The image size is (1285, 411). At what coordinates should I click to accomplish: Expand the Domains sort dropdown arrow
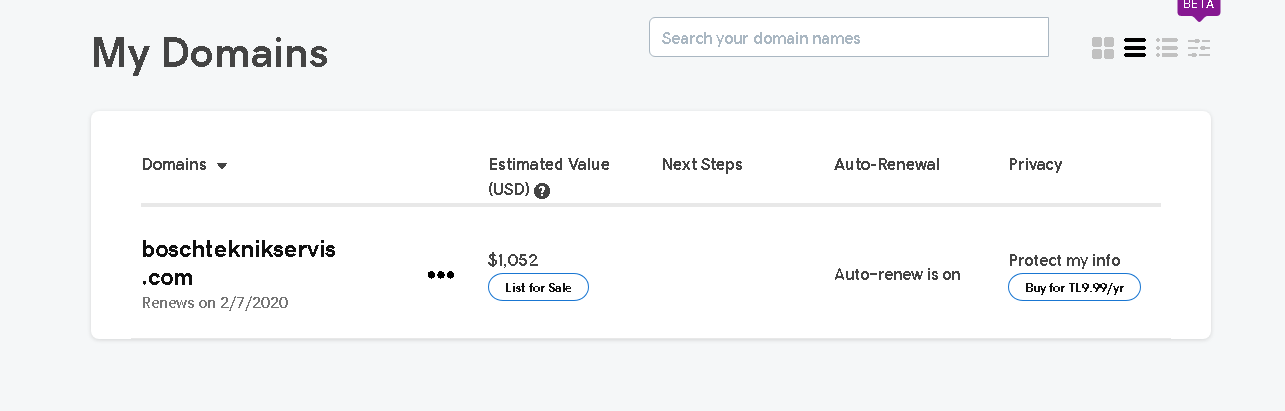coord(222,166)
